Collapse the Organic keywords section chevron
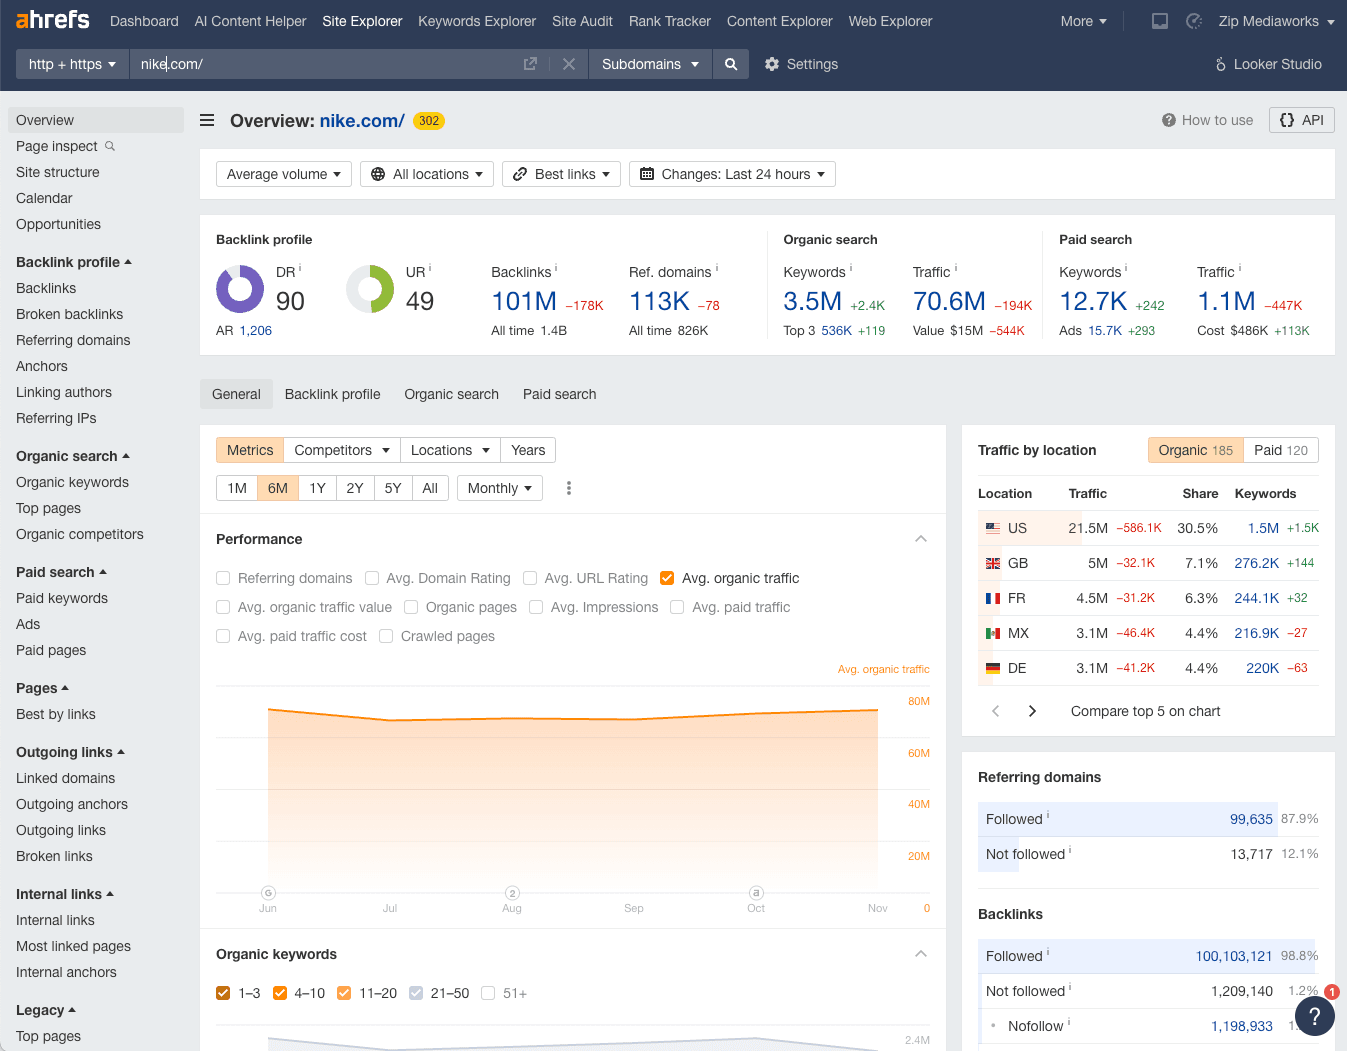Screen dimensions: 1347x1051 click(x=921, y=954)
